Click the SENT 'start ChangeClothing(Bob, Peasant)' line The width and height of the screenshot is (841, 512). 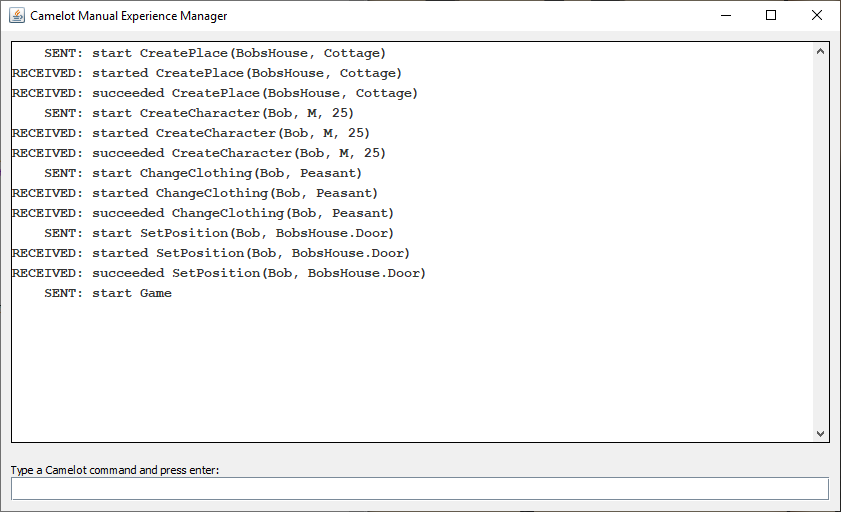coord(203,173)
